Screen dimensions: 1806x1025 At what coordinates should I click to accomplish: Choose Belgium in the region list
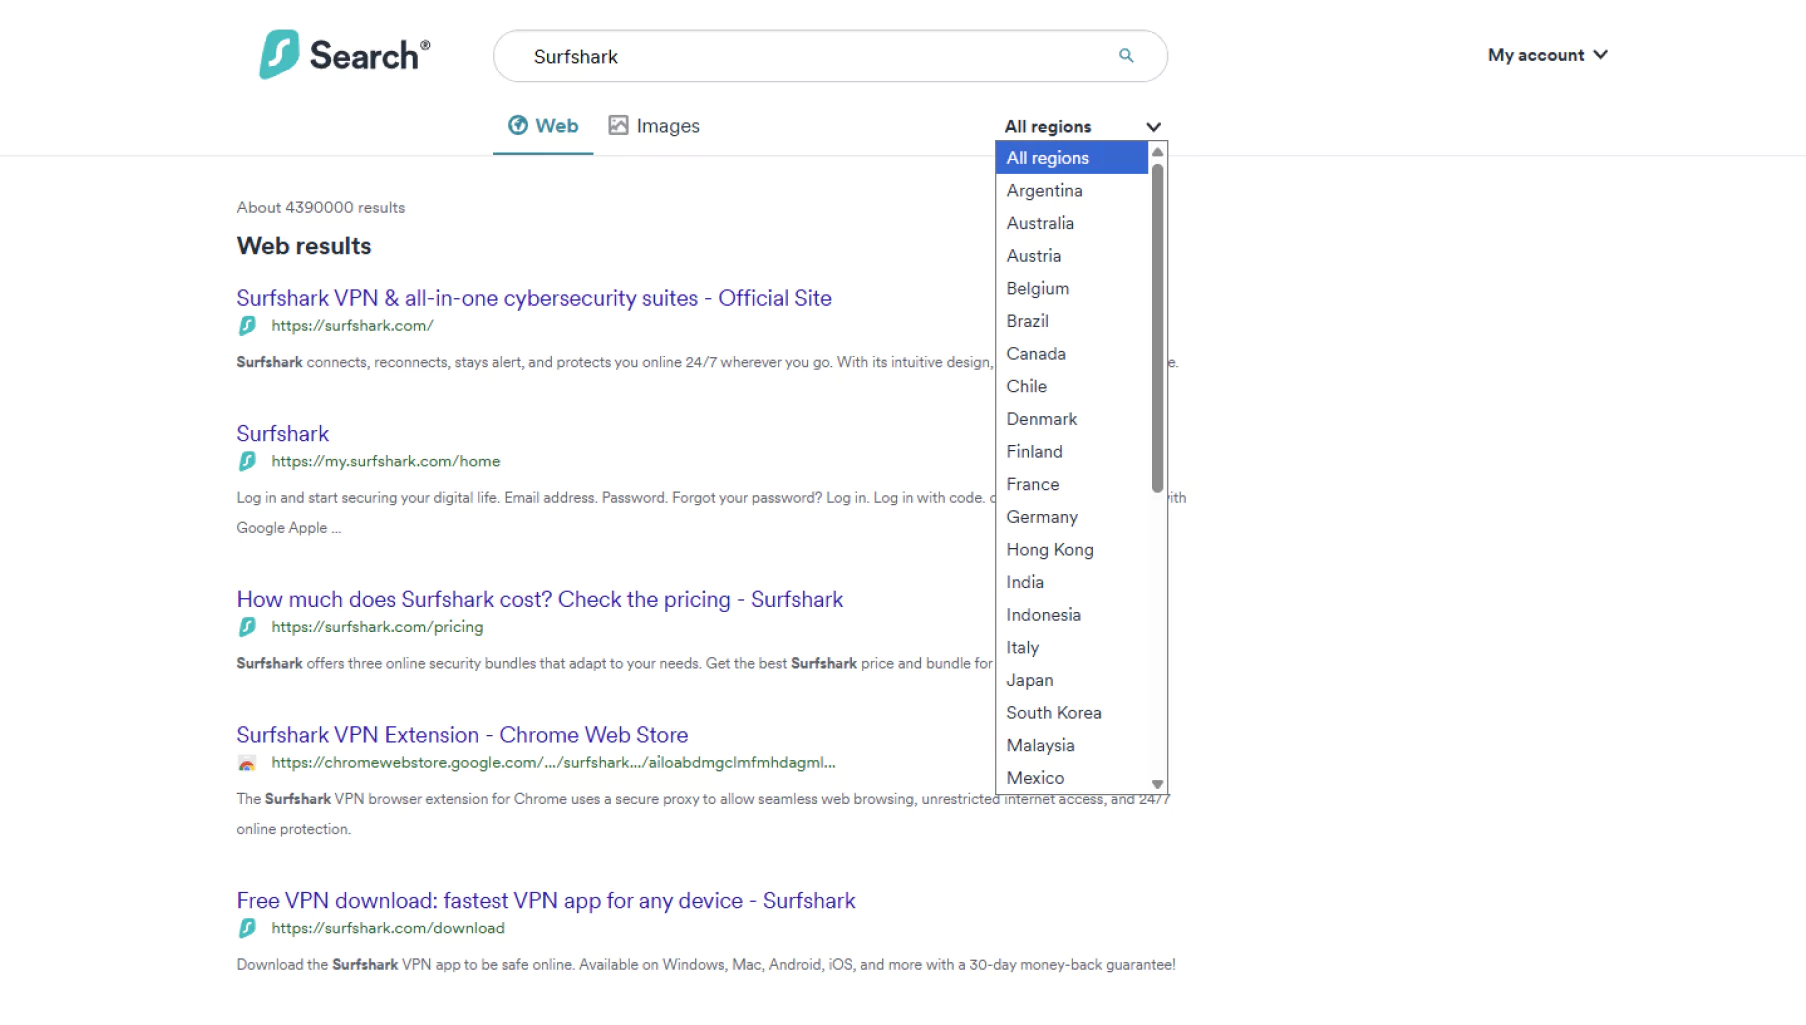pyautogui.click(x=1072, y=289)
